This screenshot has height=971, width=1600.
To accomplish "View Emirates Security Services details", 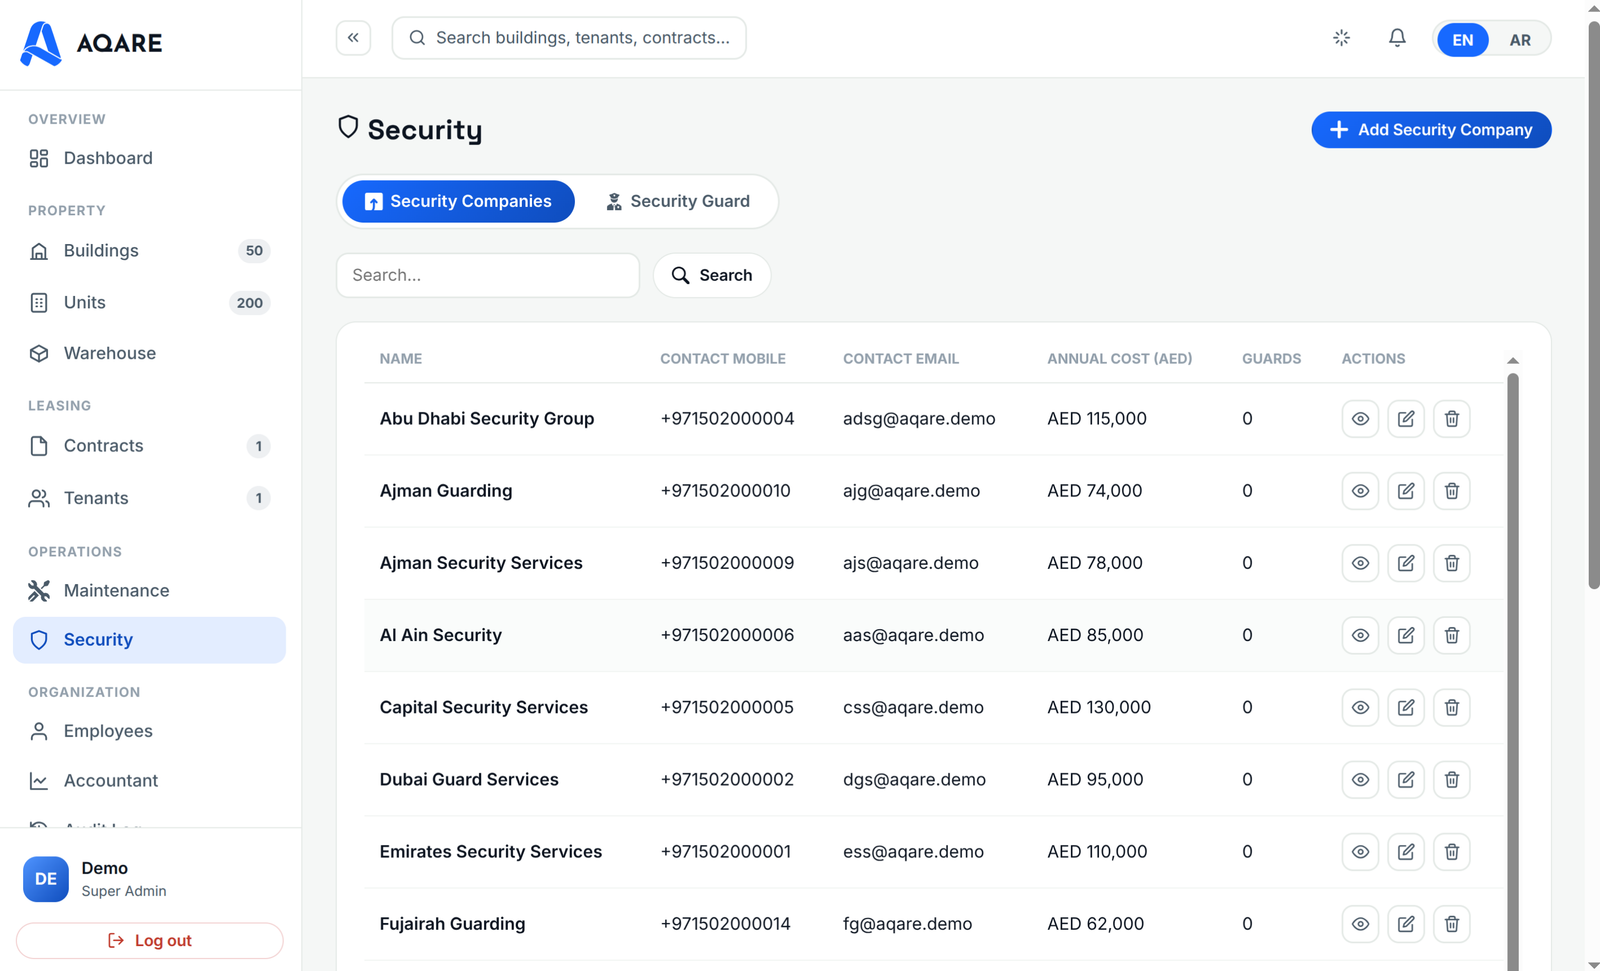I will [1360, 852].
